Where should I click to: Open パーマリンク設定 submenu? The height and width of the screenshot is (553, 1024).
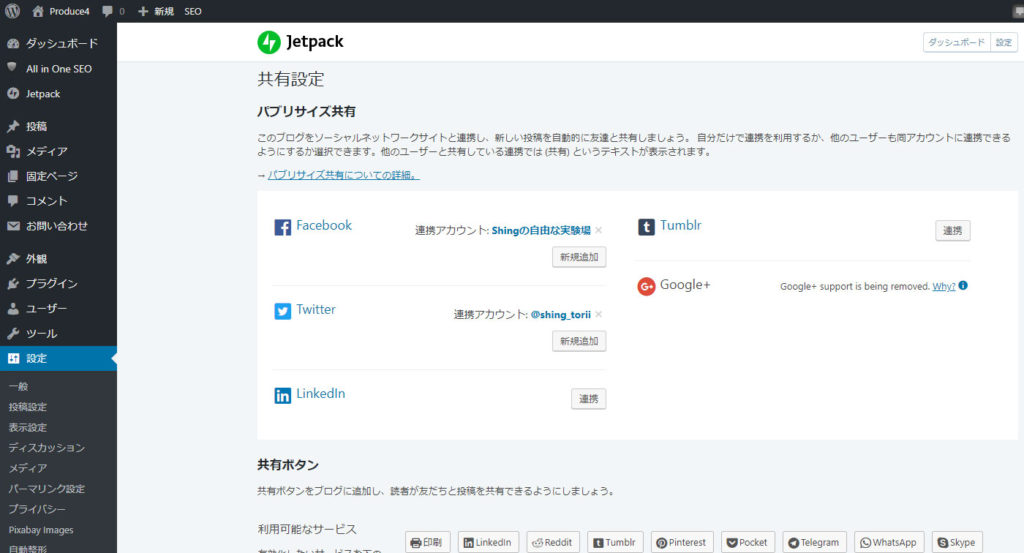[46, 488]
